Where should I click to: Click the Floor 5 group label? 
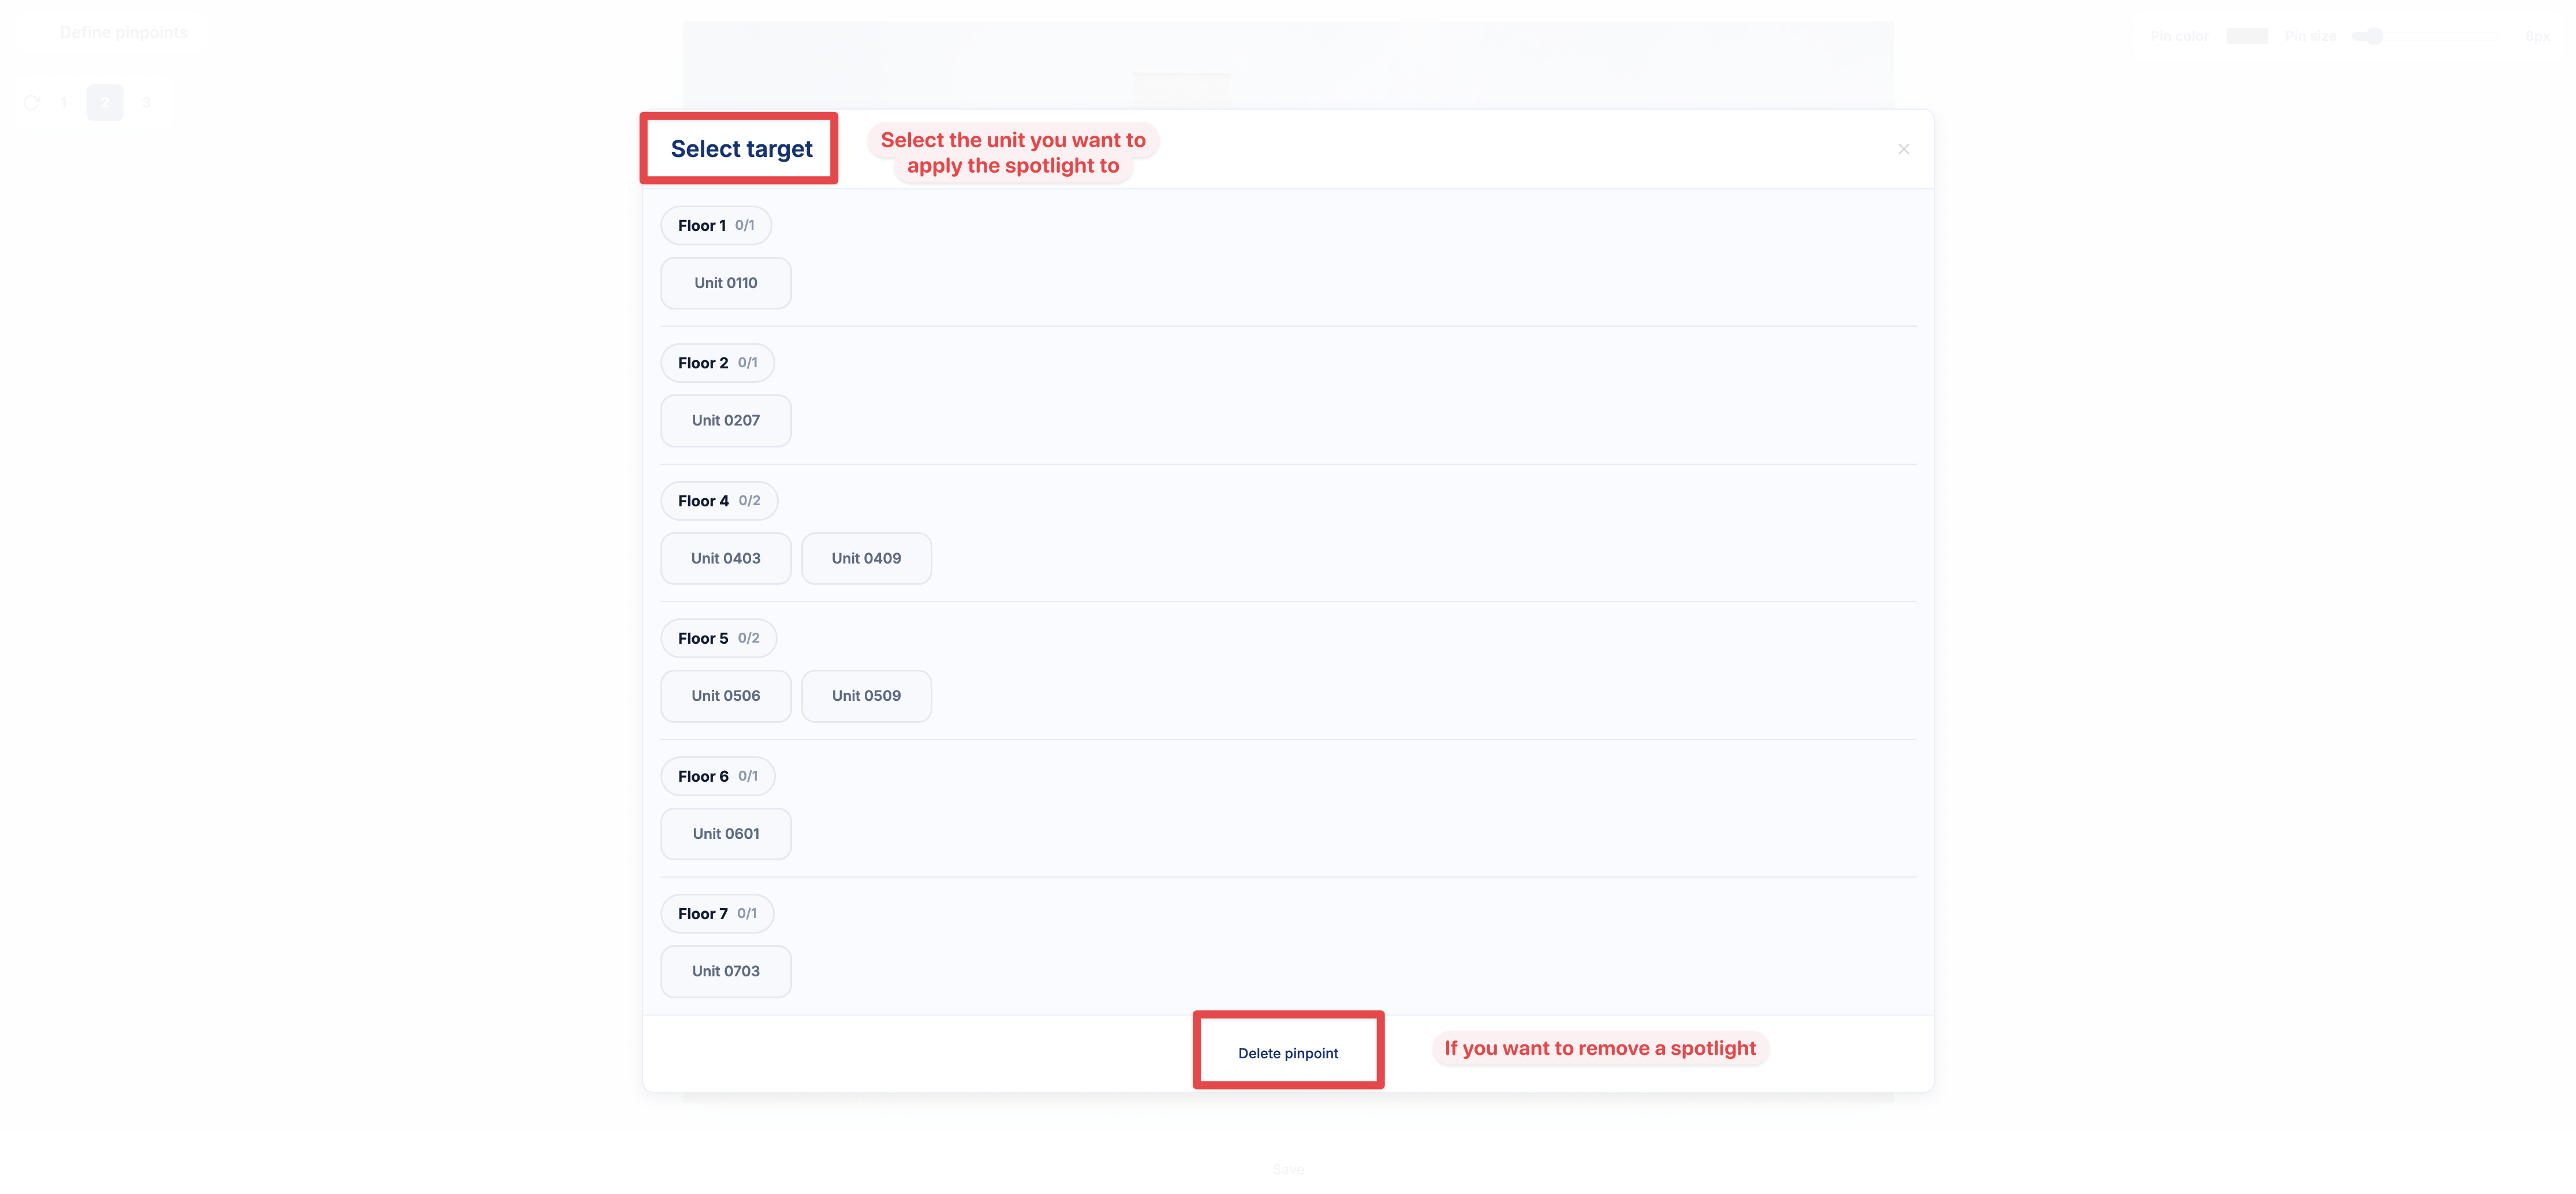click(x=718, y=638)
